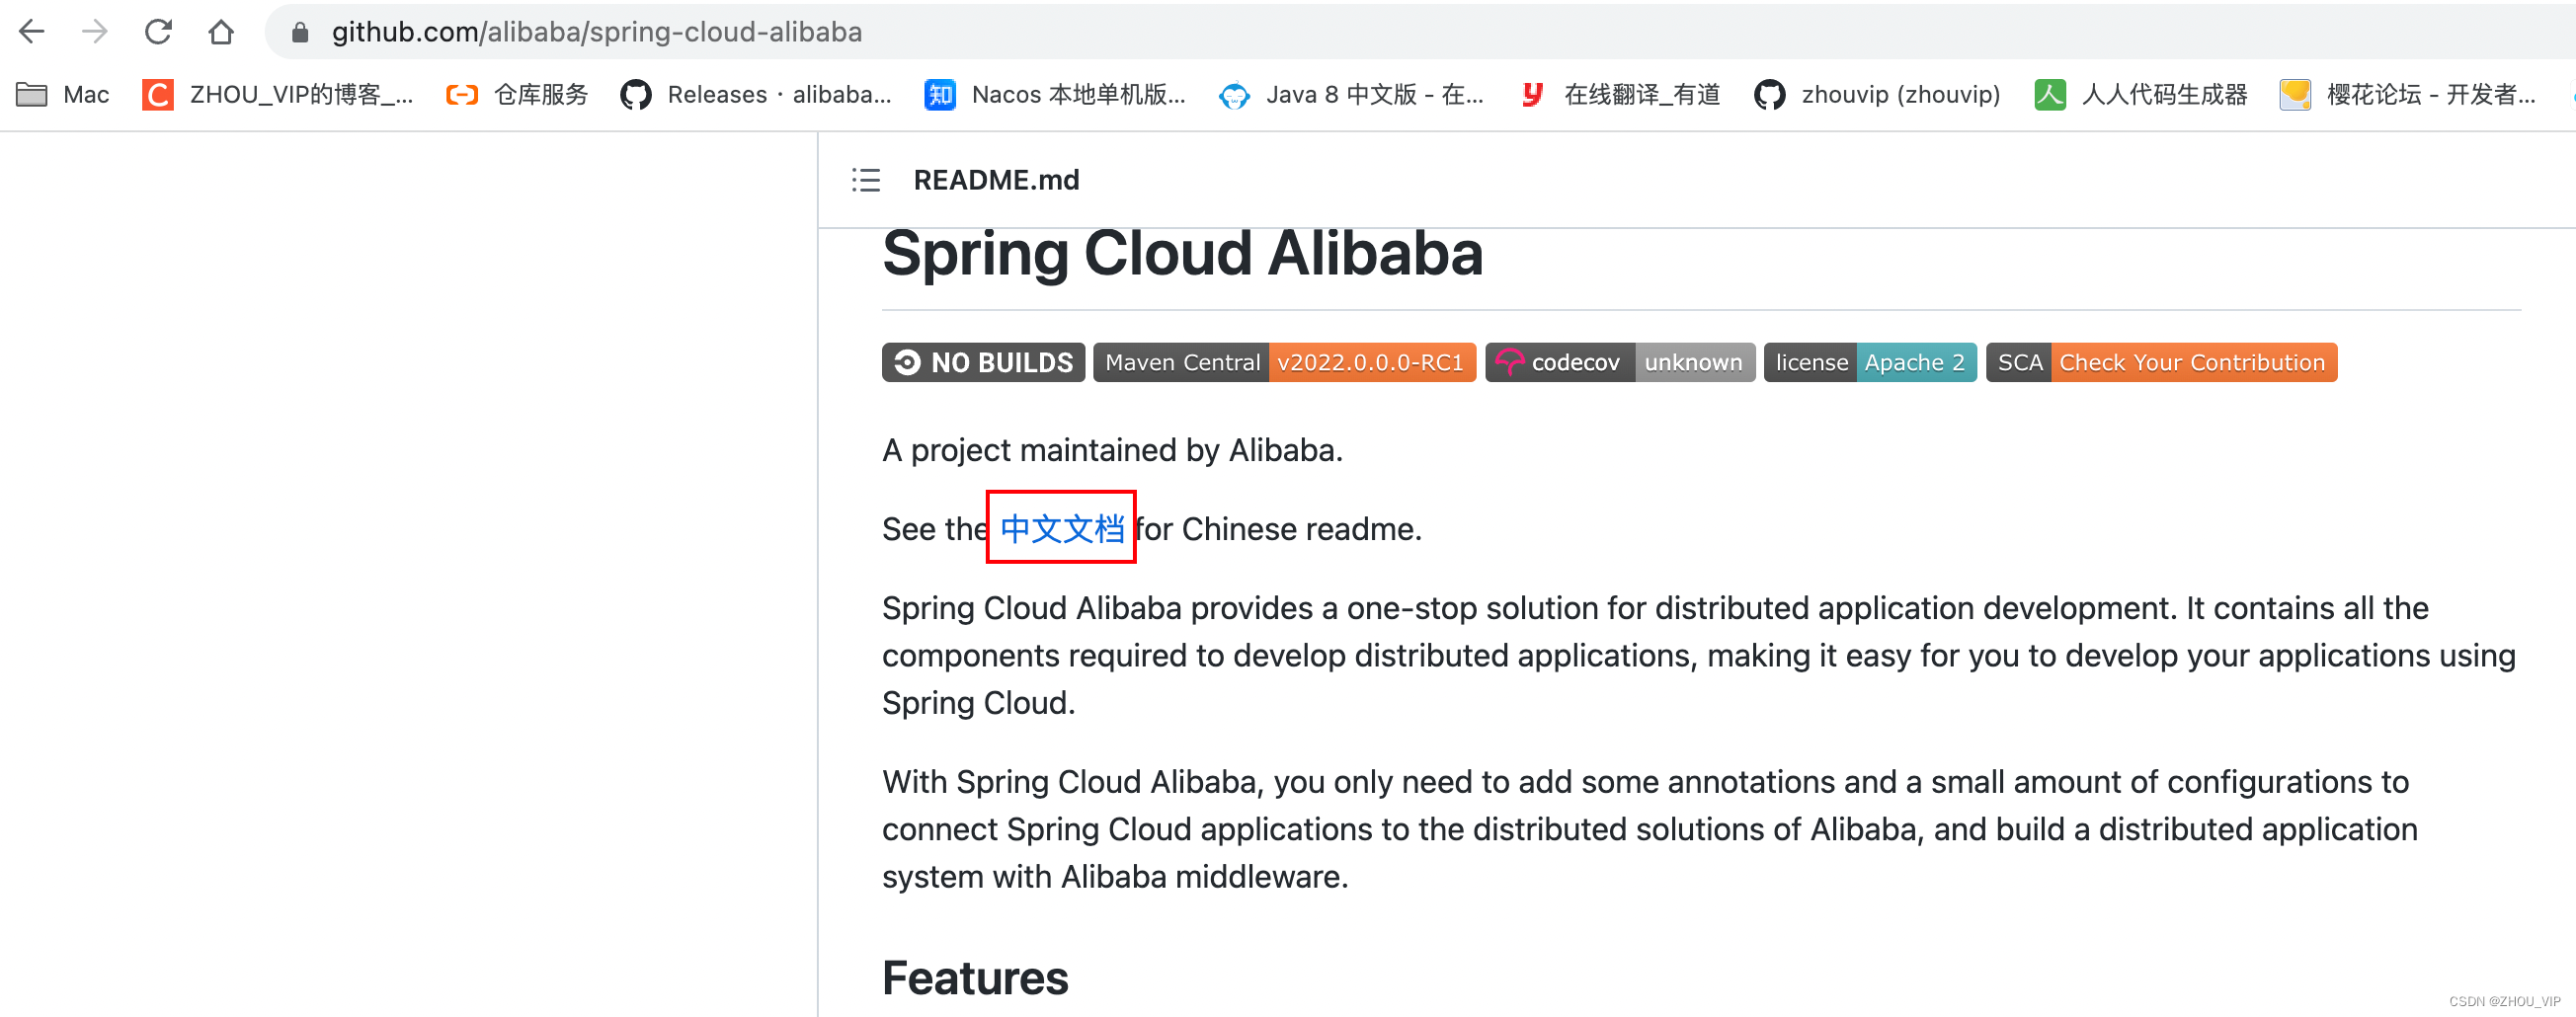Reload the current page
This screenshot has height=1017, width=2576.
158,32
